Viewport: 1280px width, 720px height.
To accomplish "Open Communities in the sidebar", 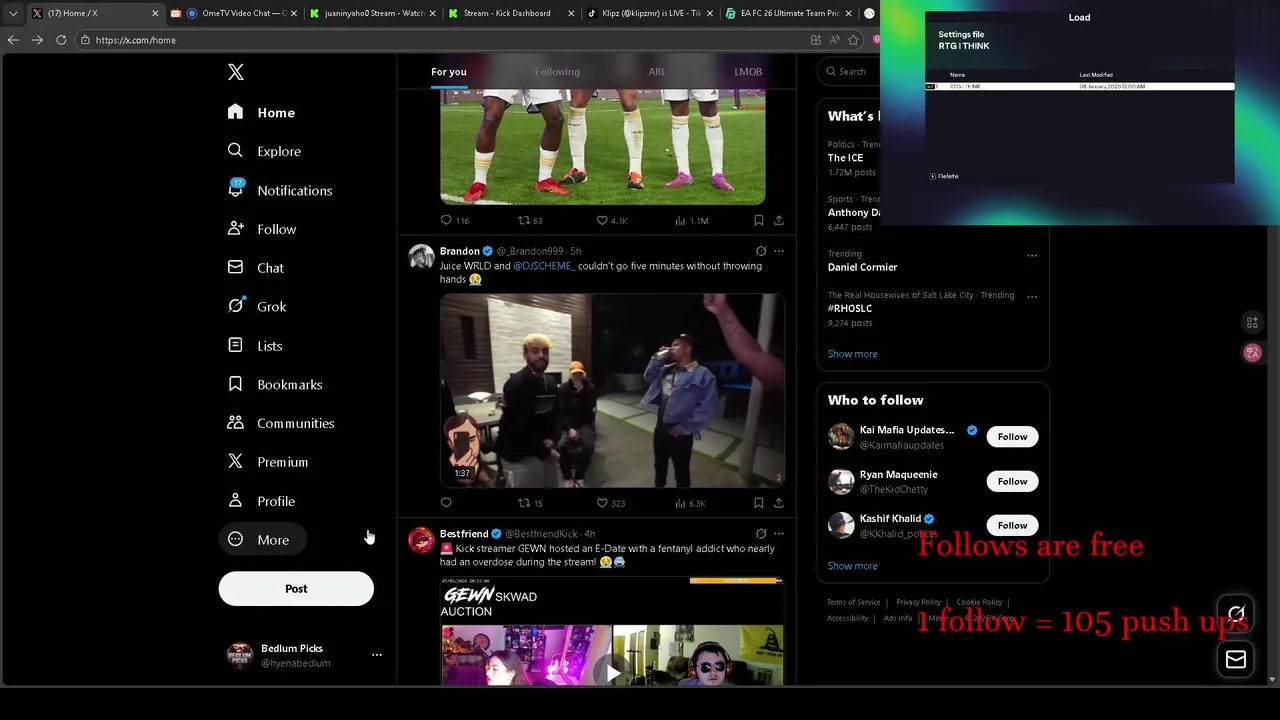I will coord(282,423).
